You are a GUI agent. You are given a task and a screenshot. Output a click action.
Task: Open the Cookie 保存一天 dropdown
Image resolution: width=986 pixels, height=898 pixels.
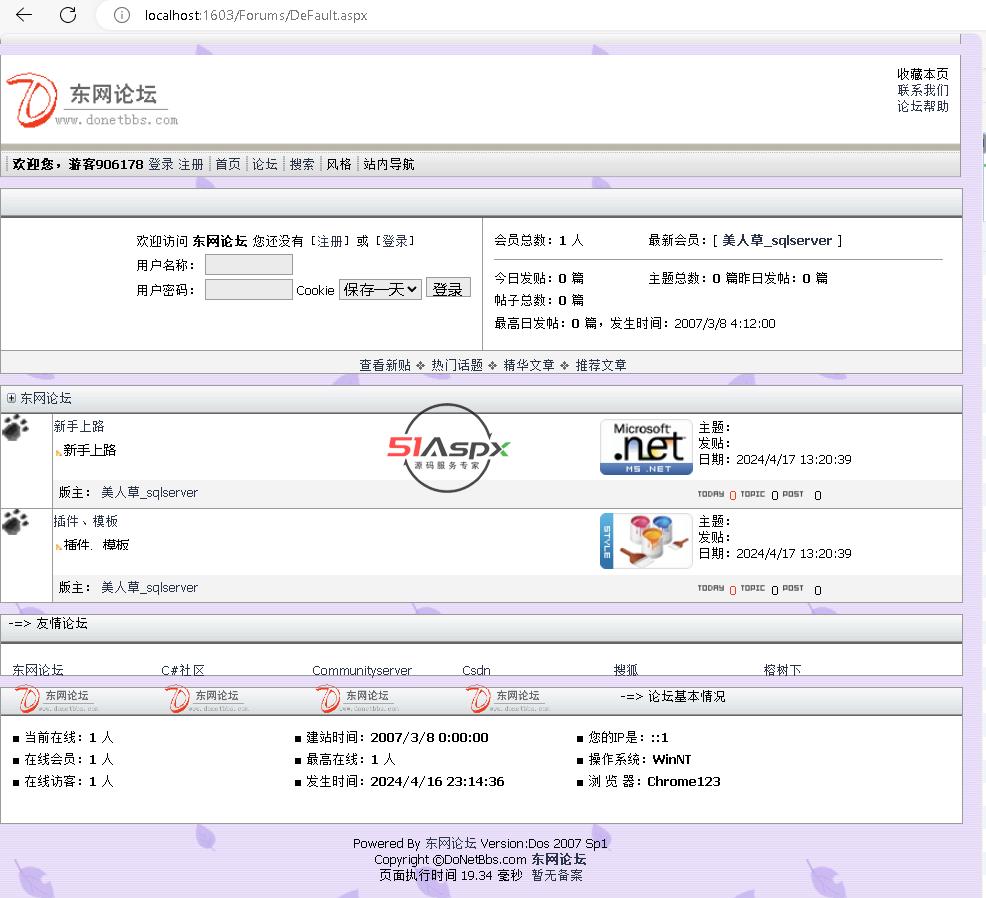380,289
